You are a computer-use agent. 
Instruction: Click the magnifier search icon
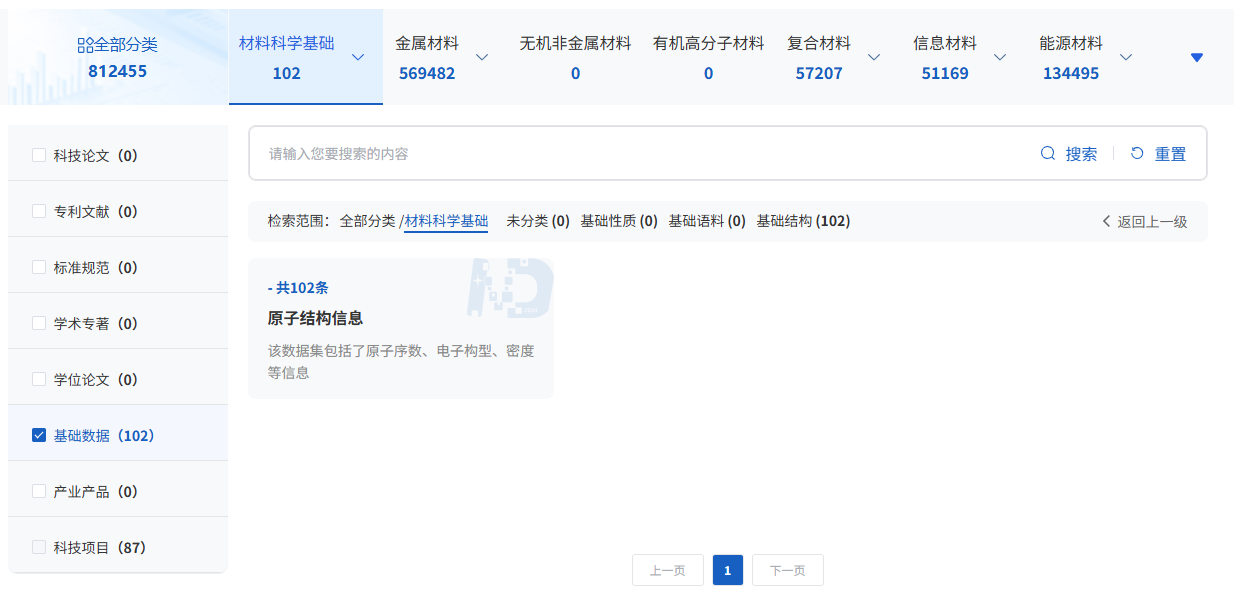tap(1048, 153)
